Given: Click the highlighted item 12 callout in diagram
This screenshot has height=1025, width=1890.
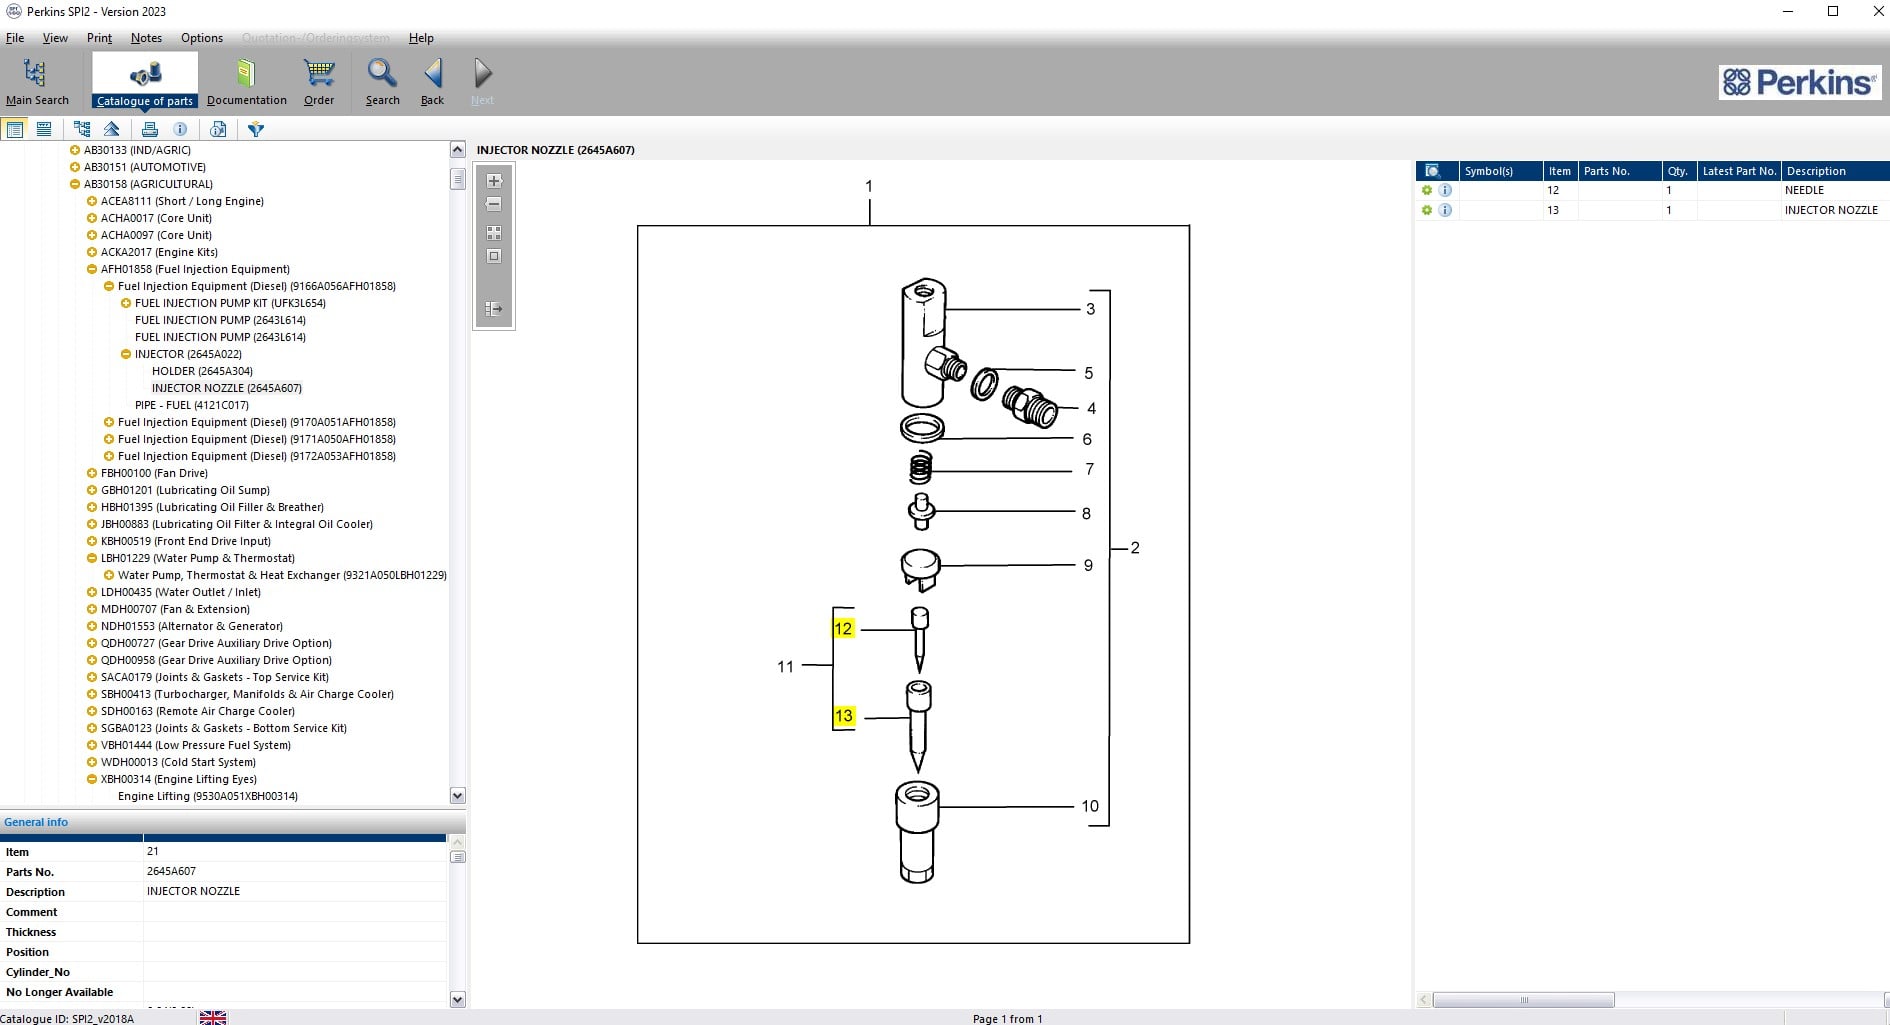Looking at the screenshot, I should (x=843, y=628).
